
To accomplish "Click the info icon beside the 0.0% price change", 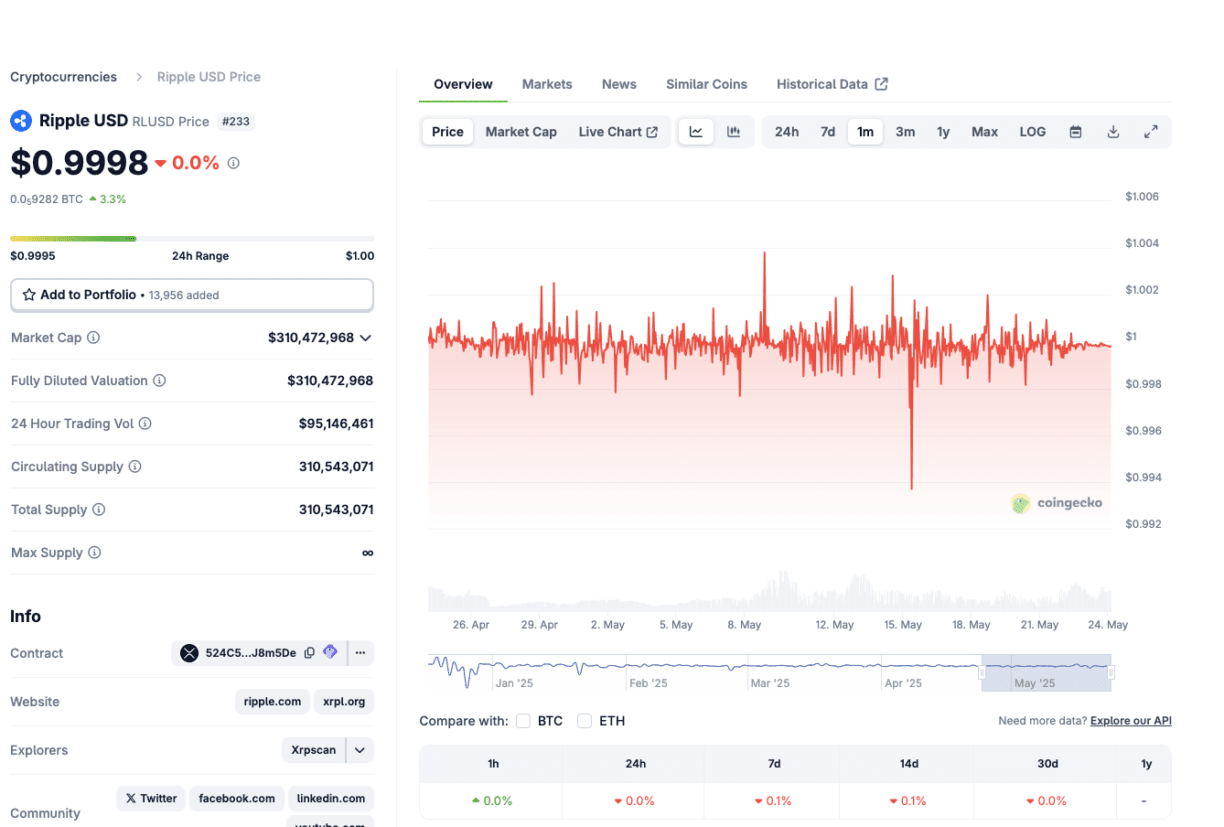I will [x=233, y=162].
